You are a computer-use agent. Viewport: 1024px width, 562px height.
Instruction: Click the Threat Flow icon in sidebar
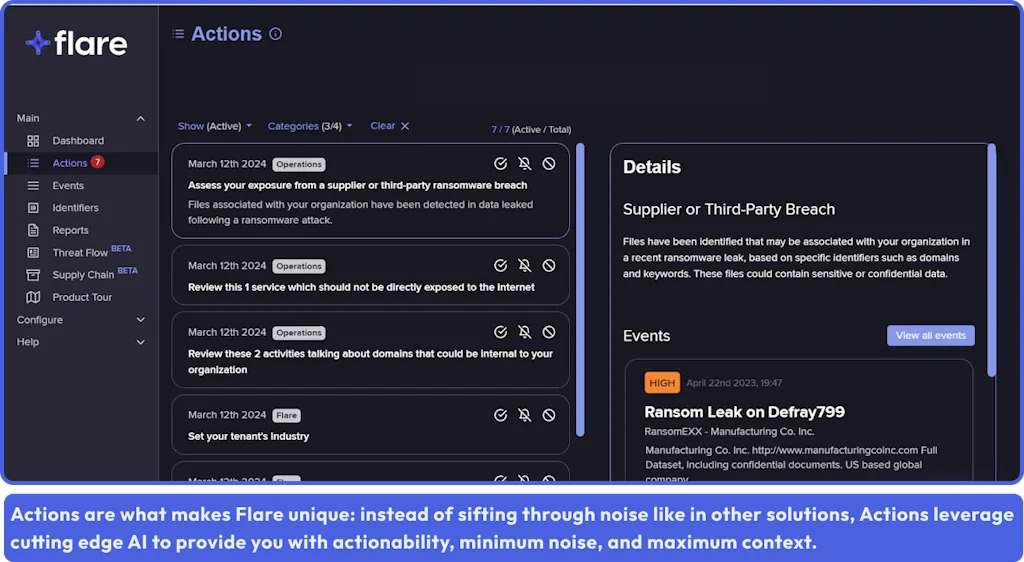[x=33, y=253]
